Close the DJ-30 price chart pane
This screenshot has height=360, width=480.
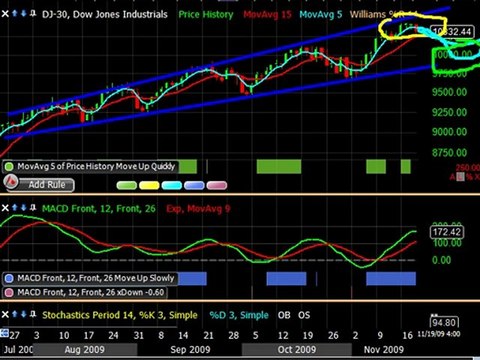pyautogui.click(x=5, y=14)
